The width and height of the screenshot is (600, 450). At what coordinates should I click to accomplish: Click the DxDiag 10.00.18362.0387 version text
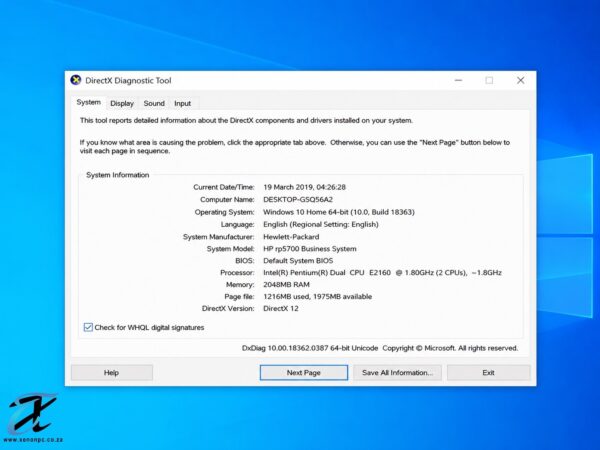(310, 348)
